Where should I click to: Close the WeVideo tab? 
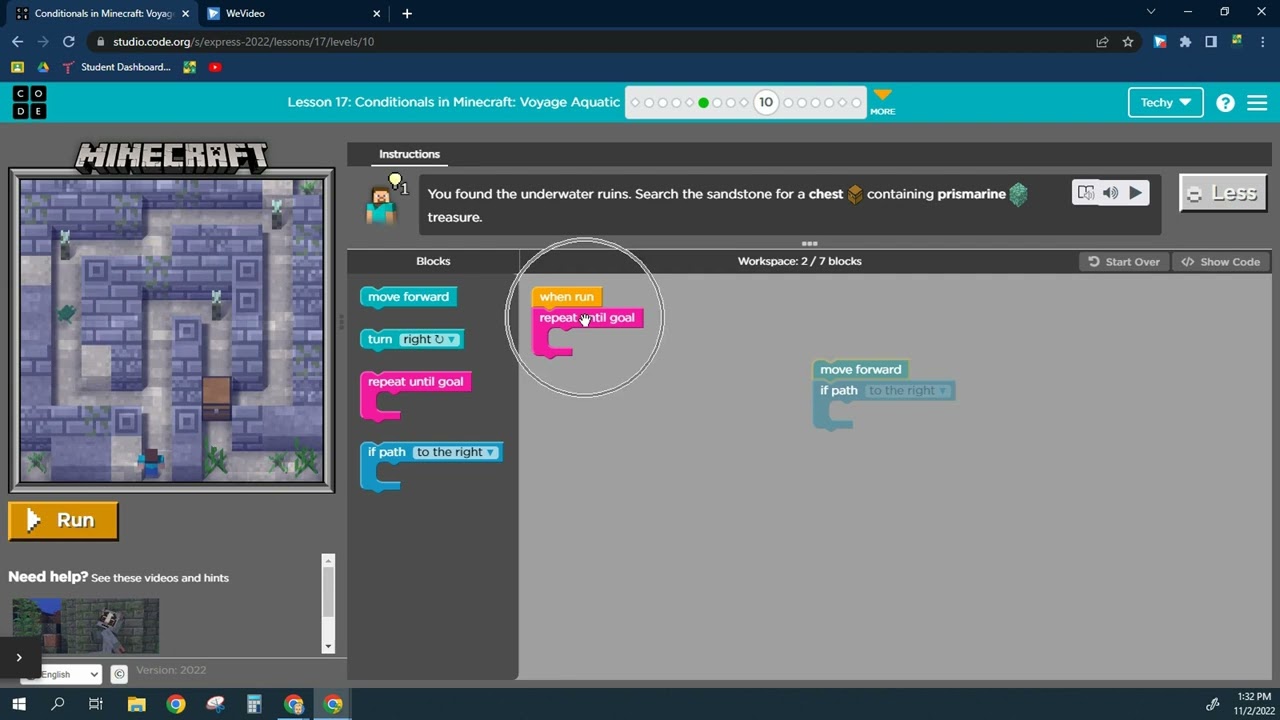pyautogui.click(x=377, y=14)
